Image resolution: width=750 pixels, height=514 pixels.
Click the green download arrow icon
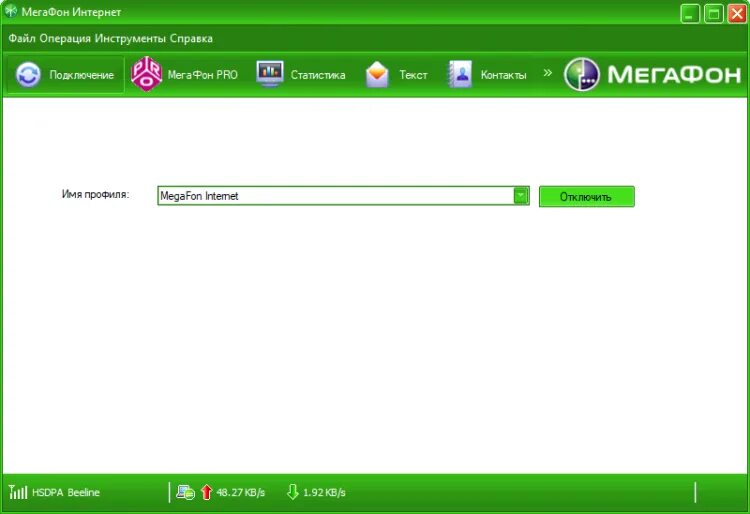(293, 492)
